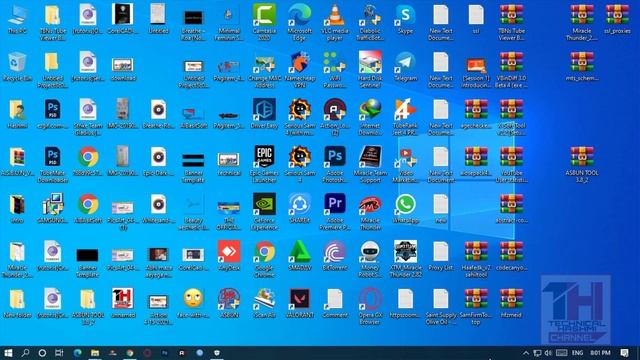The image size is (640, 360).
Task: Open taskbar Search
Action: 25,353
